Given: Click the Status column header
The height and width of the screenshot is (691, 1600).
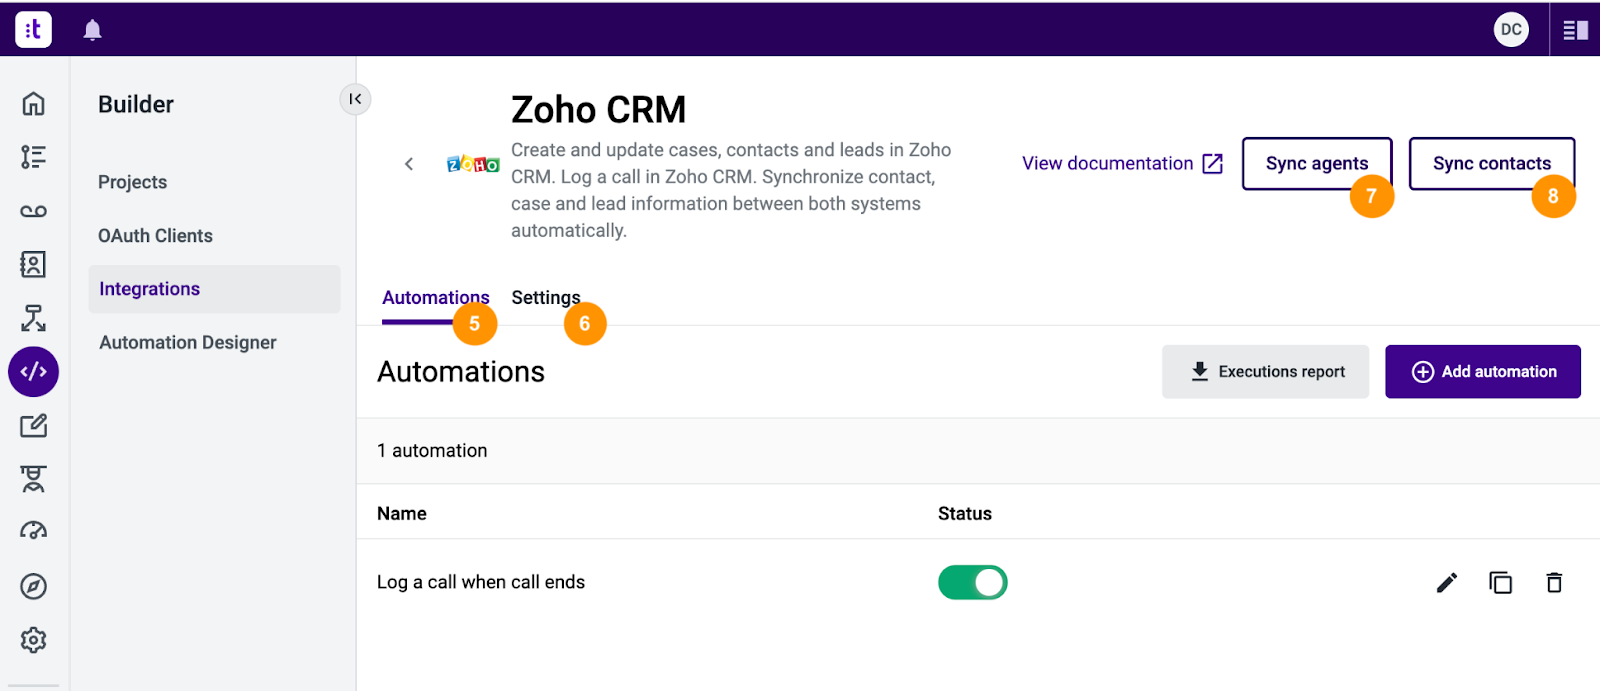Looking at the screenshot, I should point(965,514).
